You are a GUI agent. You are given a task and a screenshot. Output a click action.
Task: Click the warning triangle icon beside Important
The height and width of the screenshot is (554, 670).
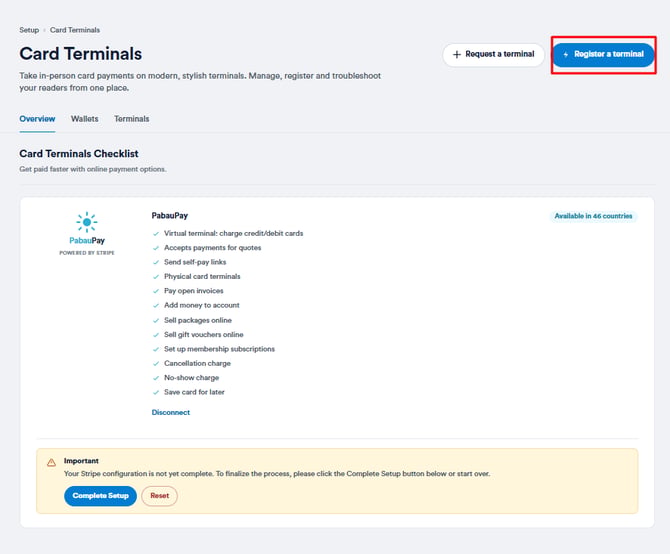click(x=51, y=462)
